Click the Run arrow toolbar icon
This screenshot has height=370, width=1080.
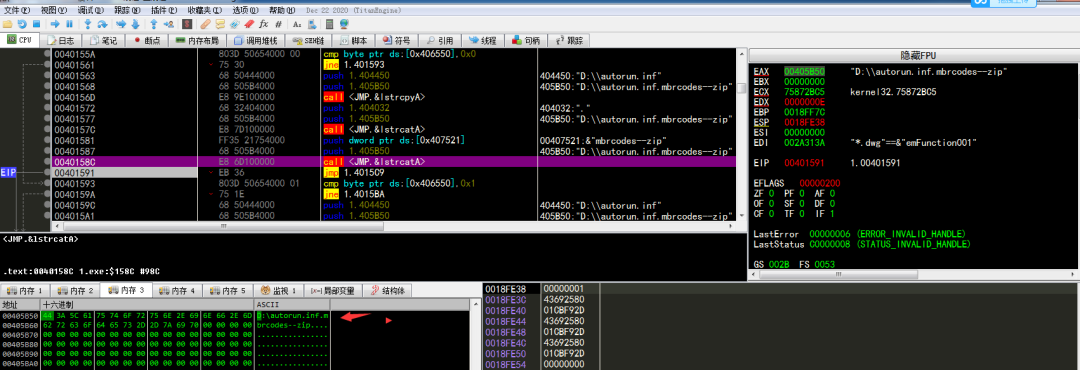tap(55, 24)
